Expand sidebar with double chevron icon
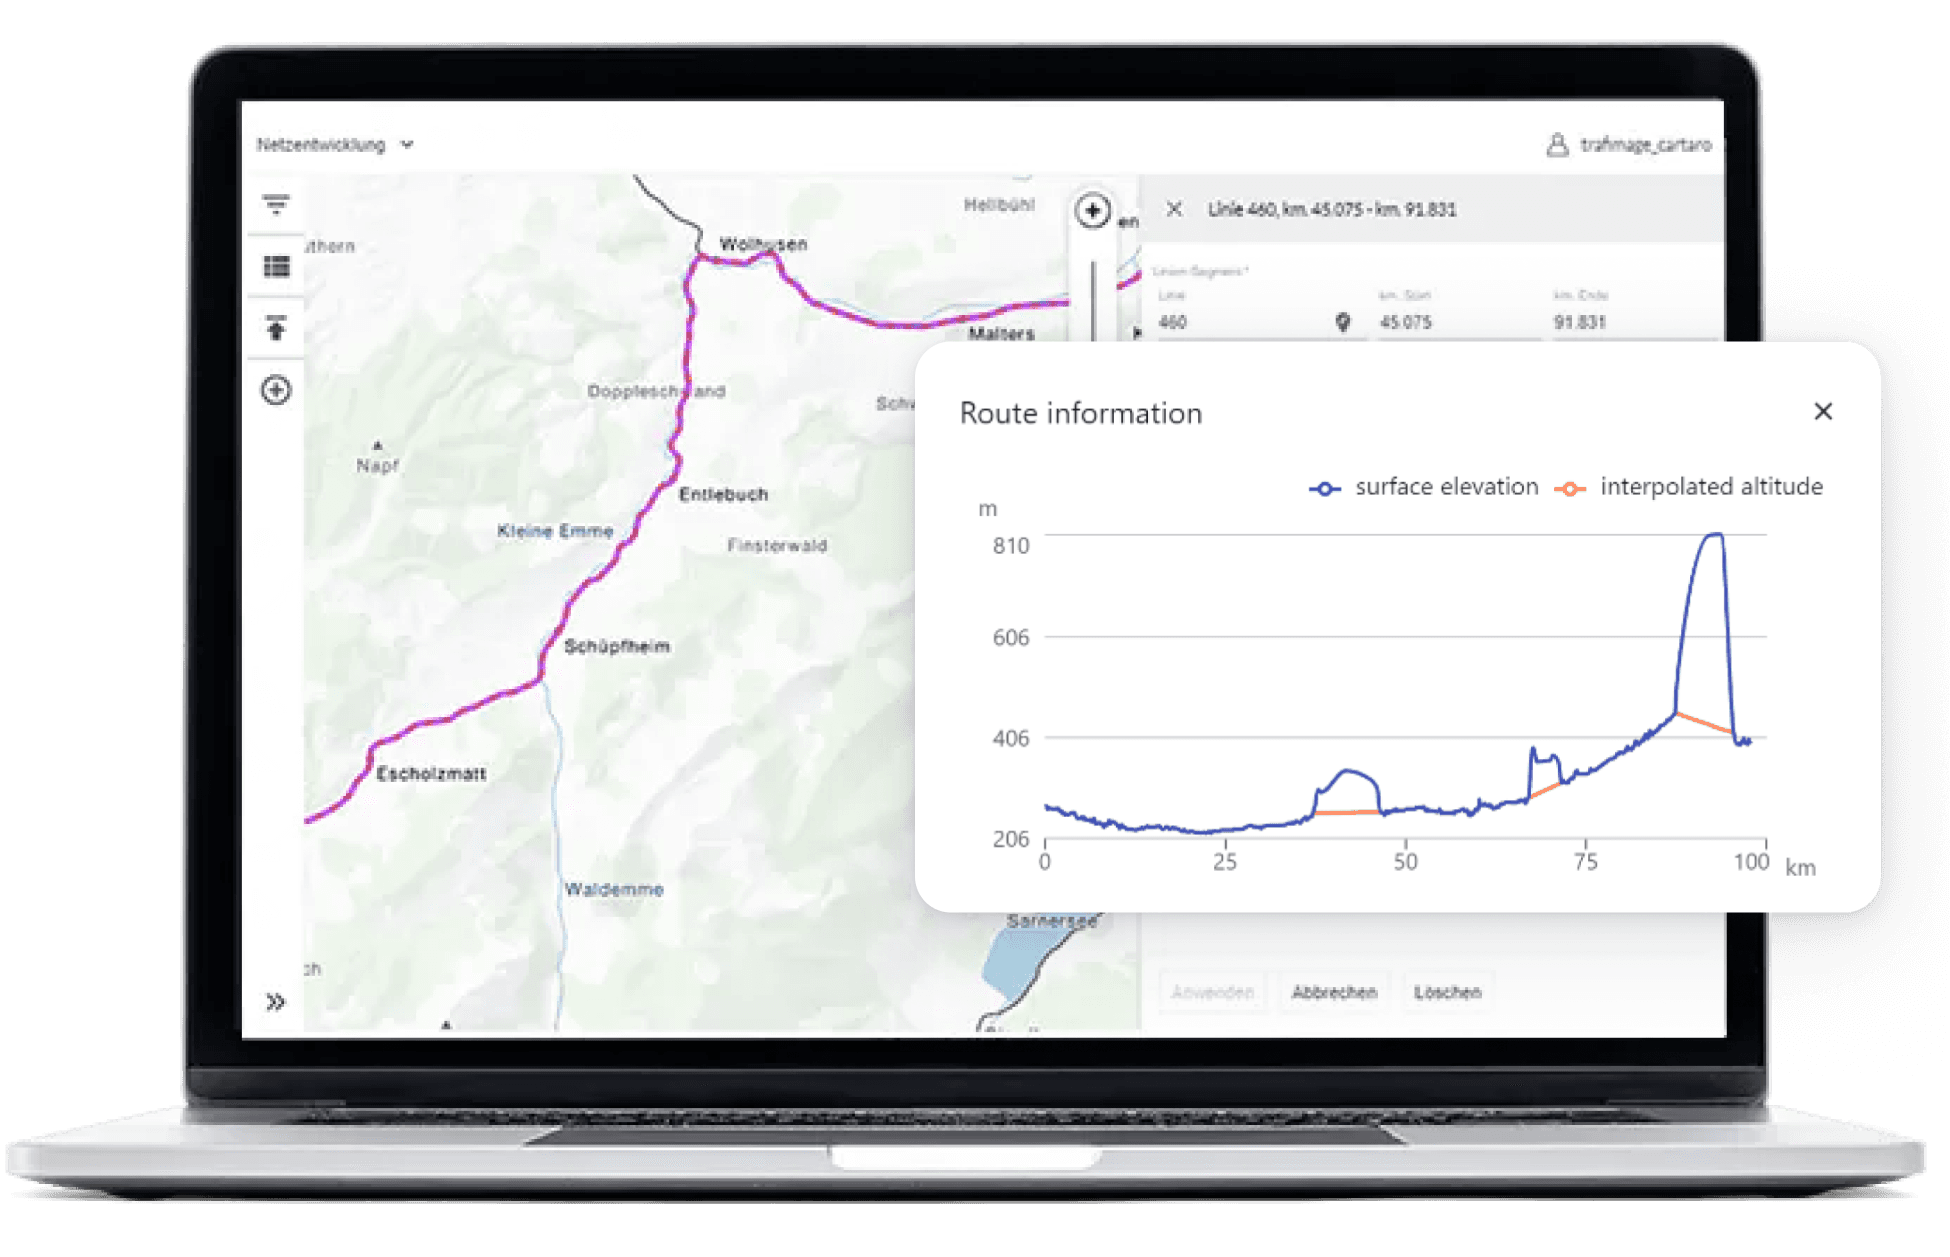 click(x=276, y=1002)
